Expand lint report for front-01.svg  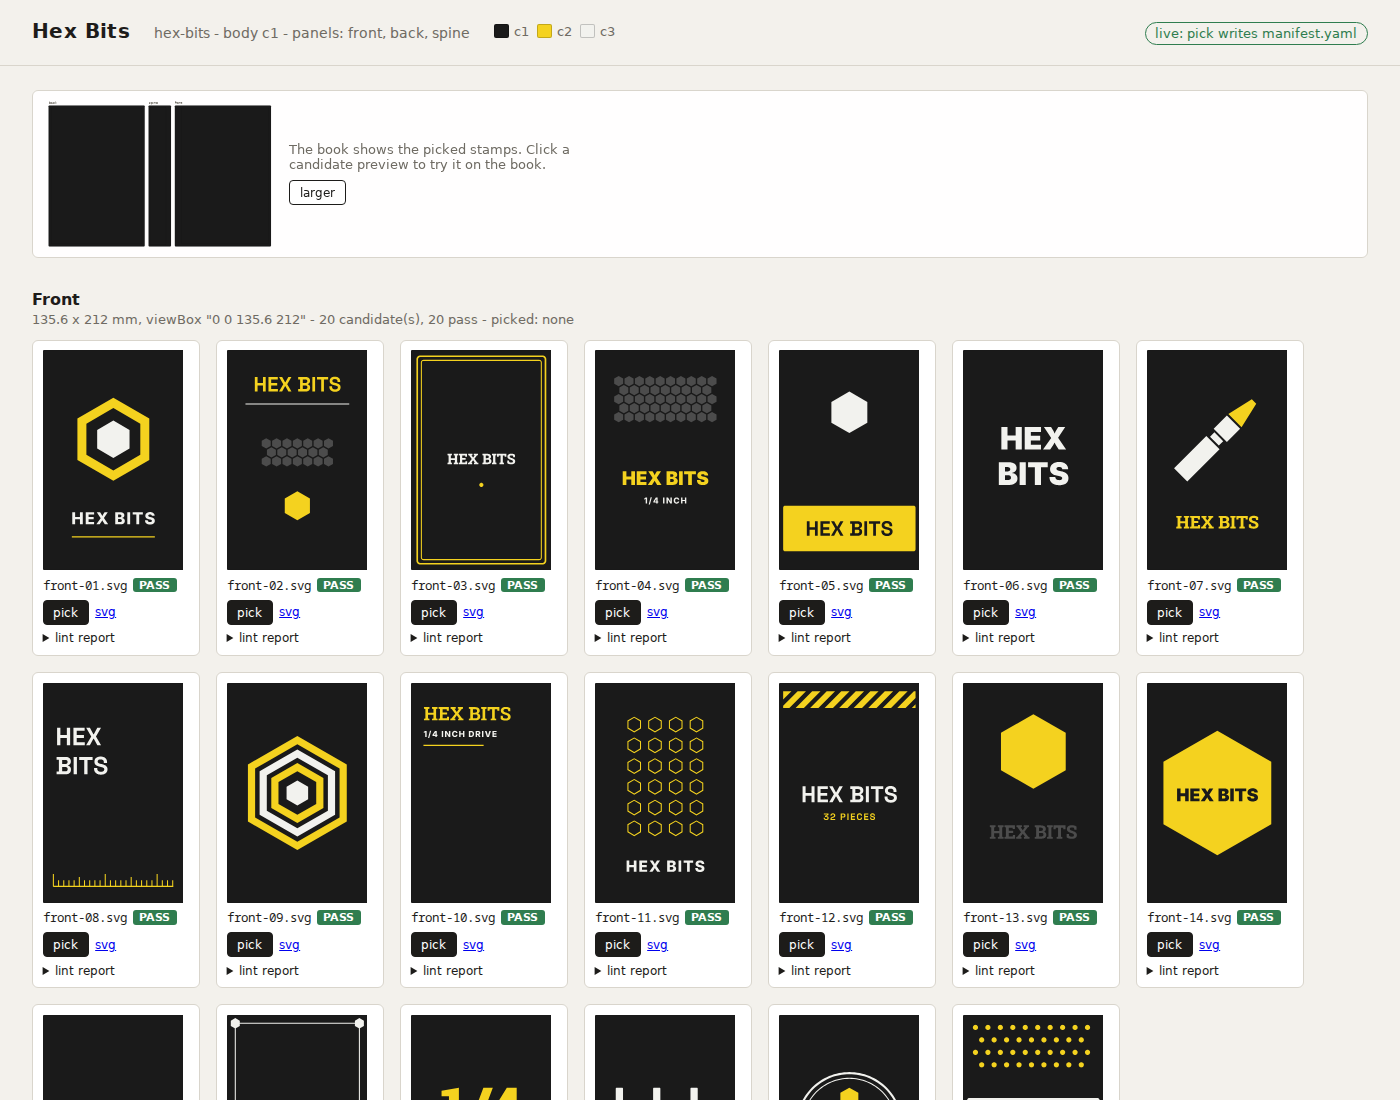coord(79,638)
